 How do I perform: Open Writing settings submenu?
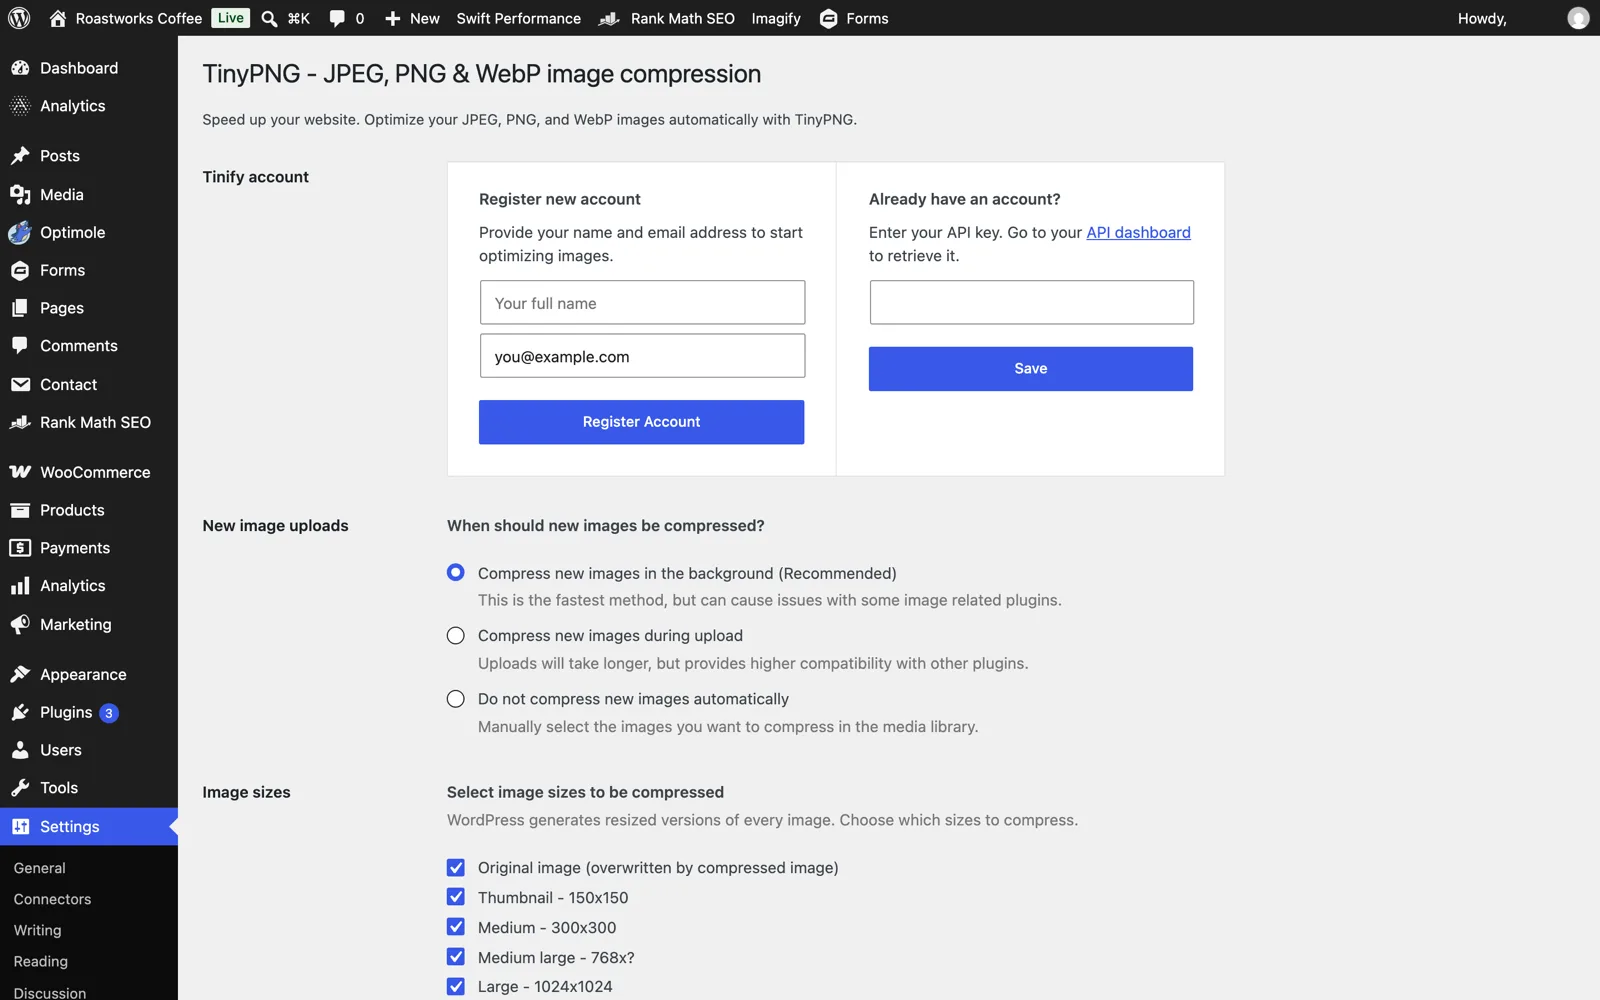38,930
